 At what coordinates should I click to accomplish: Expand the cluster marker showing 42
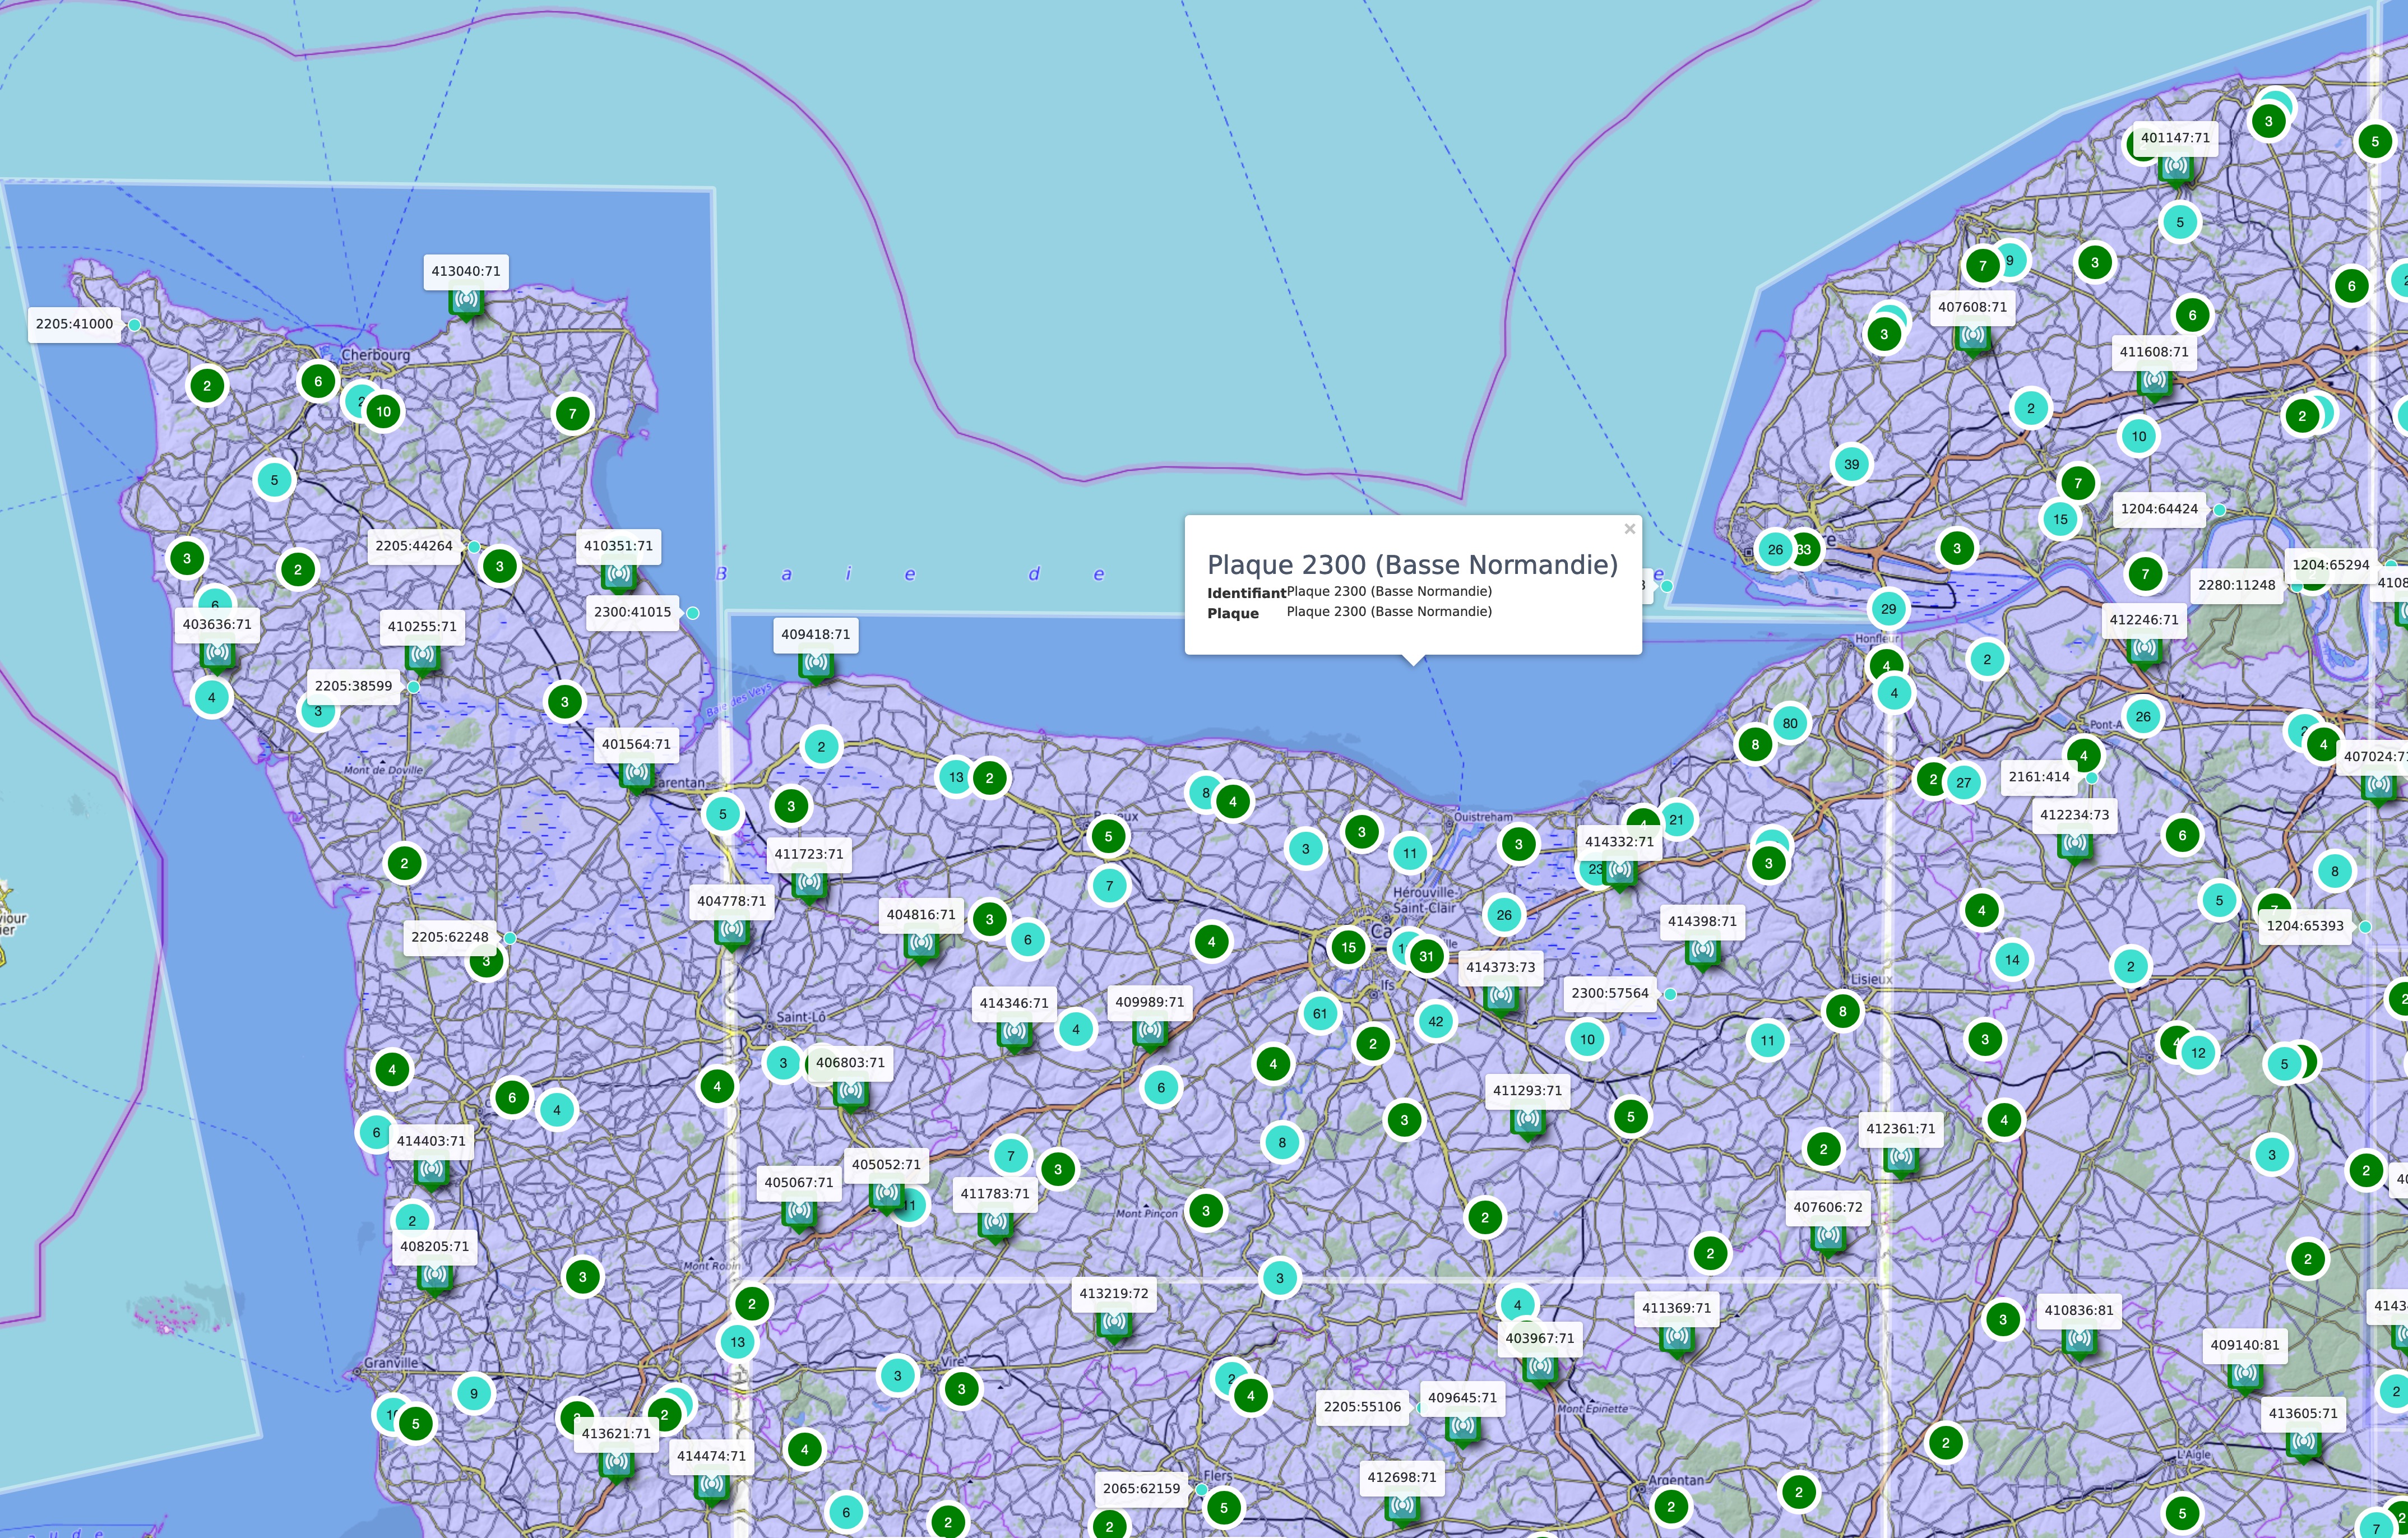coord(1436,1022)
